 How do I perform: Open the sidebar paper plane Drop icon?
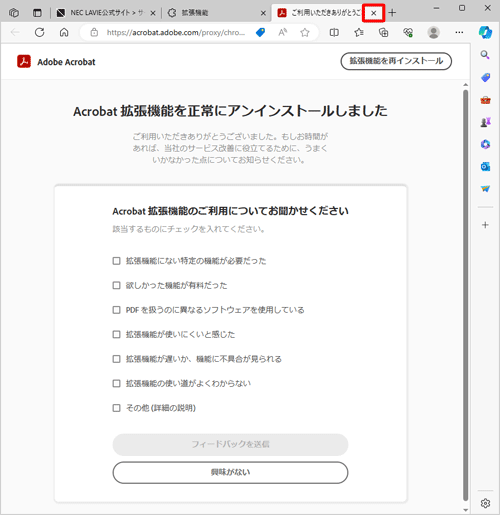tap(485, 189)
